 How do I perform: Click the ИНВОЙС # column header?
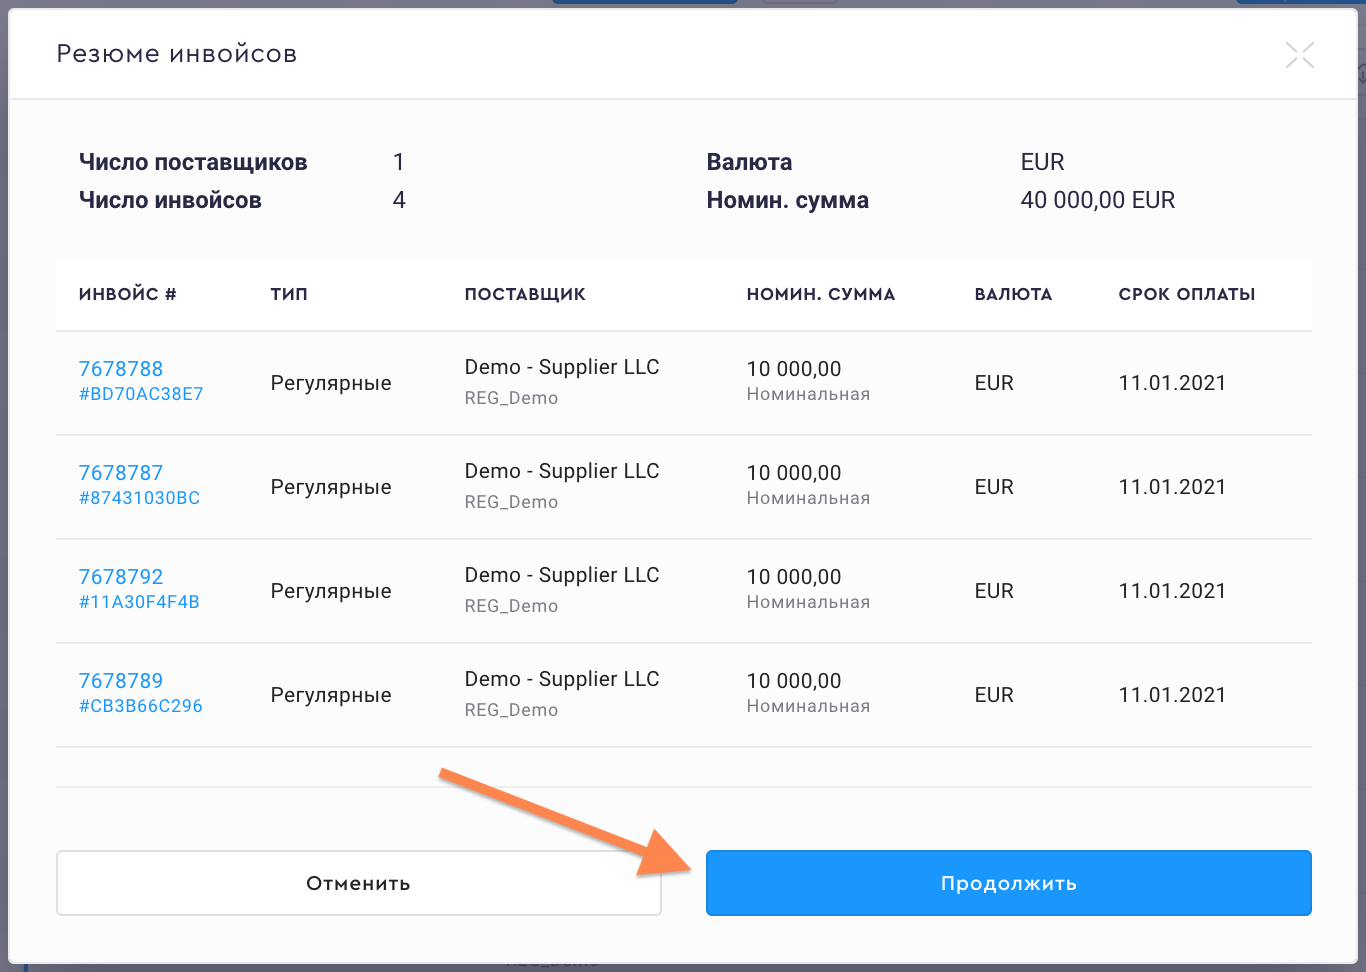[x=127, y=294]
